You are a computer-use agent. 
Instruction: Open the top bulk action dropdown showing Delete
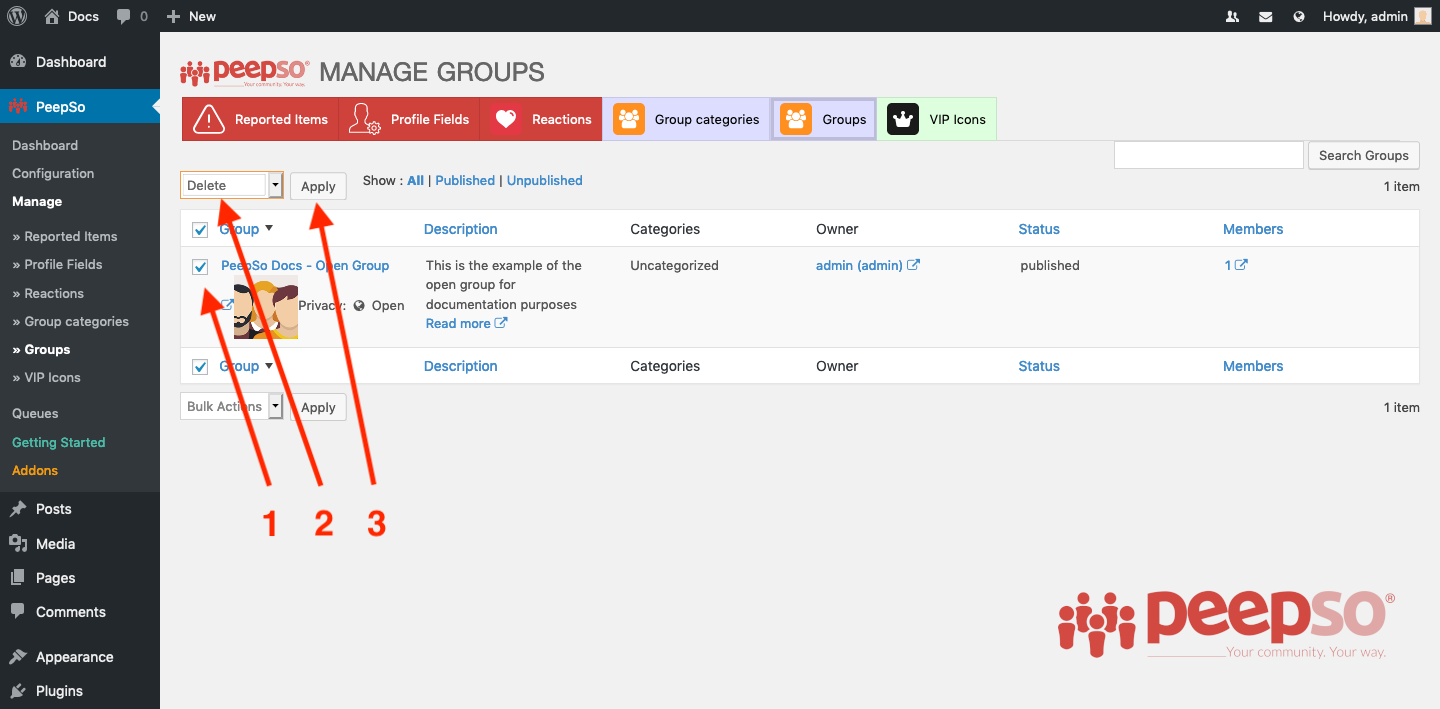click(x=232, y=185)
